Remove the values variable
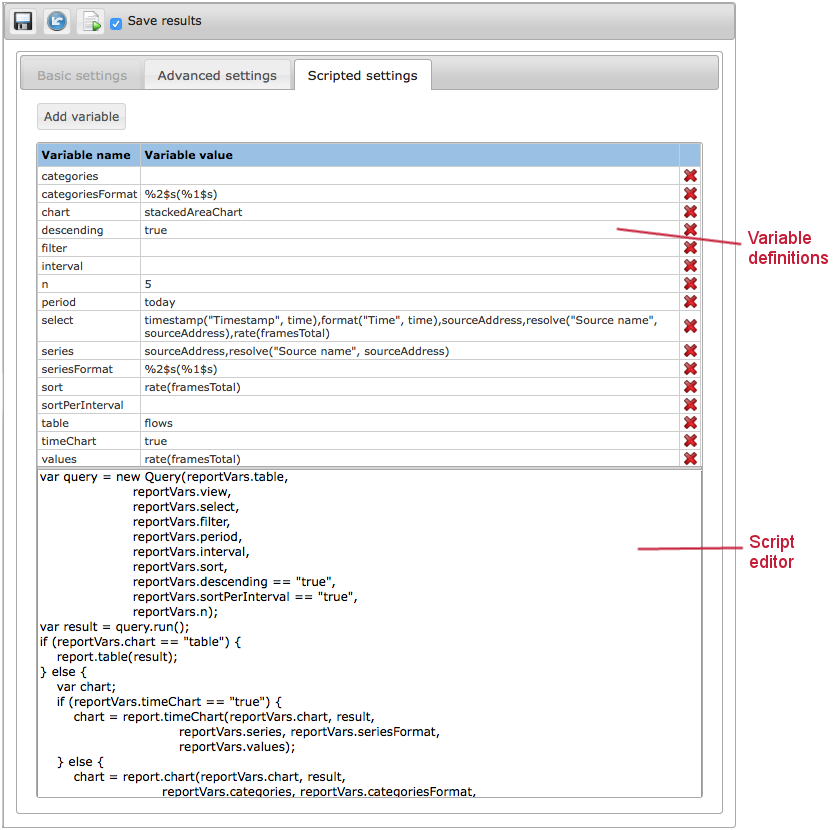The height and width of the screenshot is (830, 840). tap(691, 459)
